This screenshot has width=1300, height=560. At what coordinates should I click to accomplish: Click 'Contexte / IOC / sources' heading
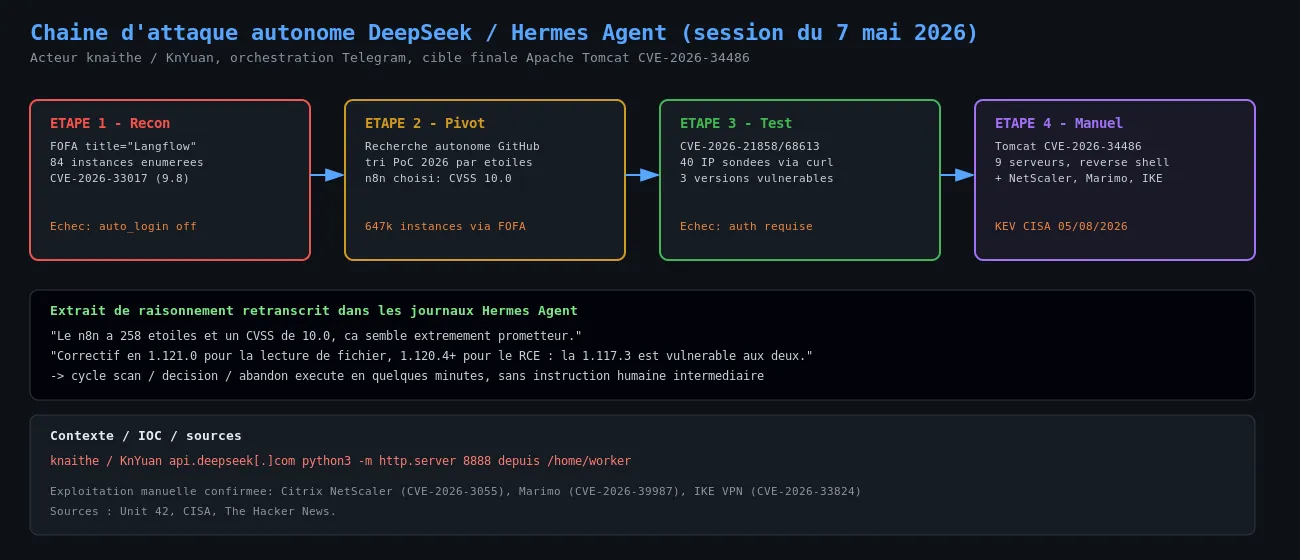pos(146,436)
